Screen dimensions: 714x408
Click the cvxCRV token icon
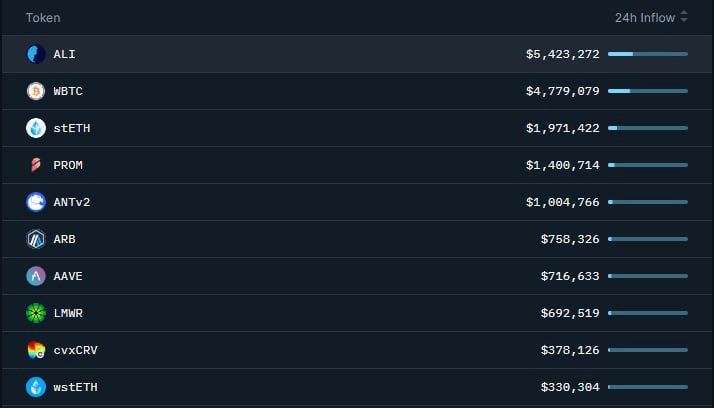[x=36, y=350]
